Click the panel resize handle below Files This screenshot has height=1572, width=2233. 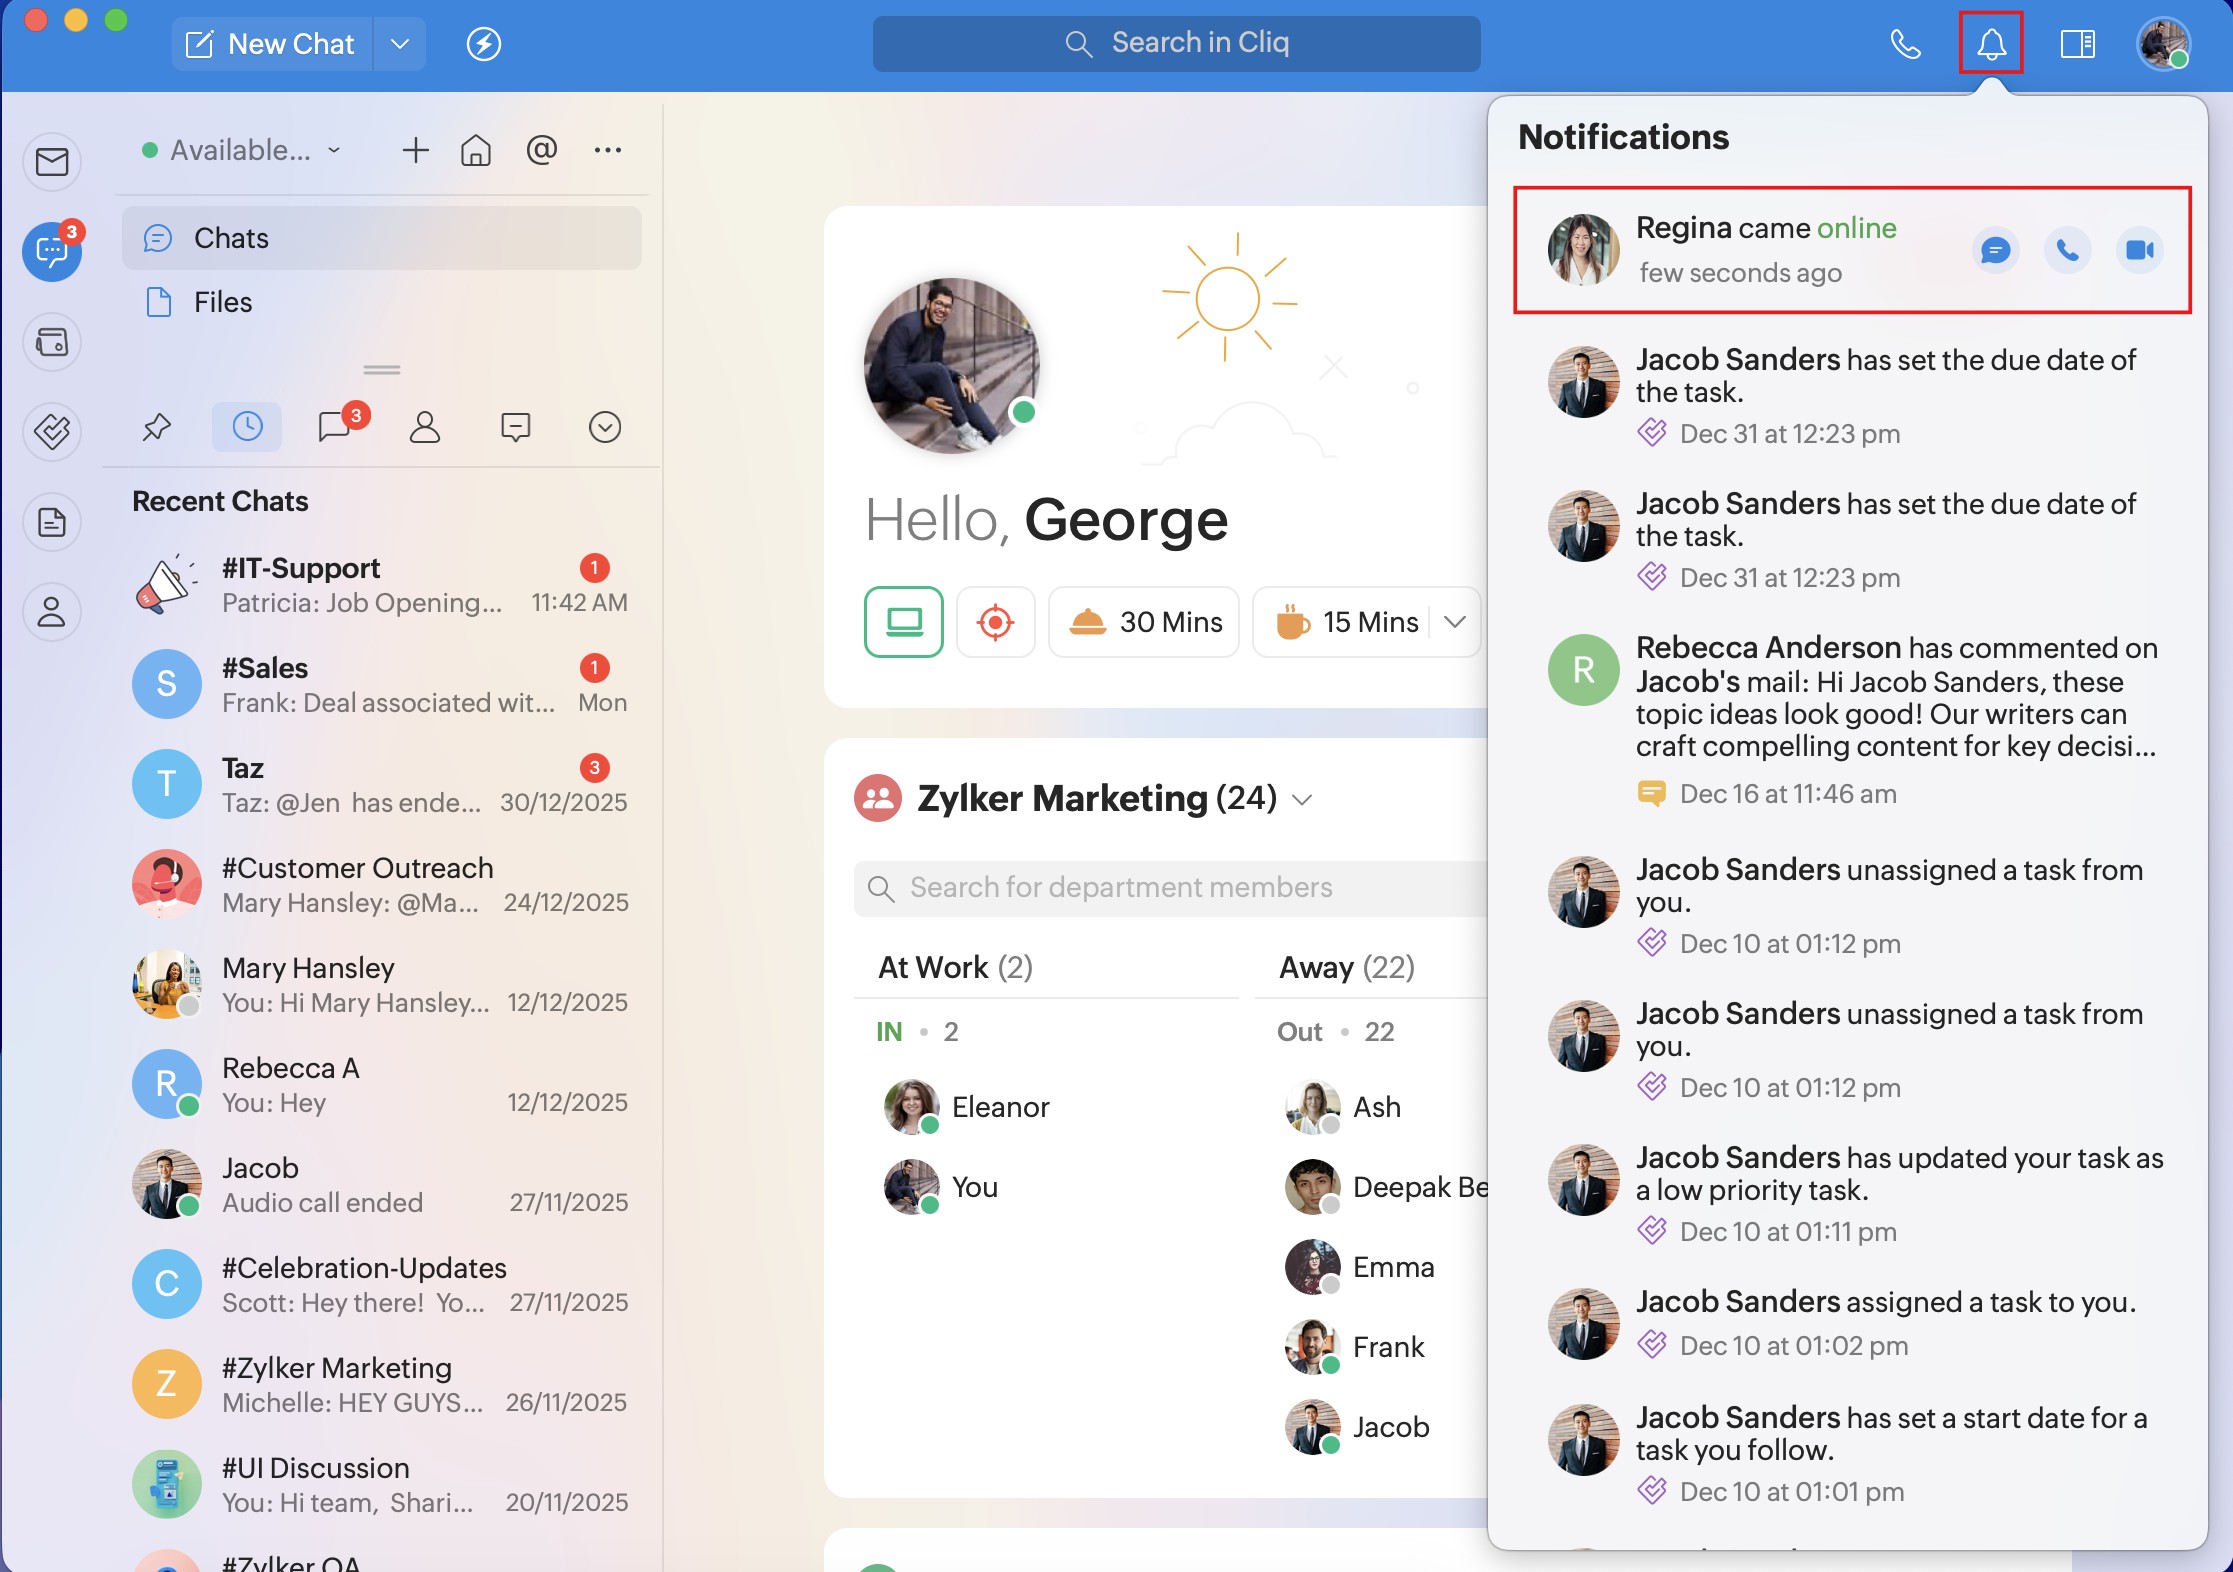381,370
